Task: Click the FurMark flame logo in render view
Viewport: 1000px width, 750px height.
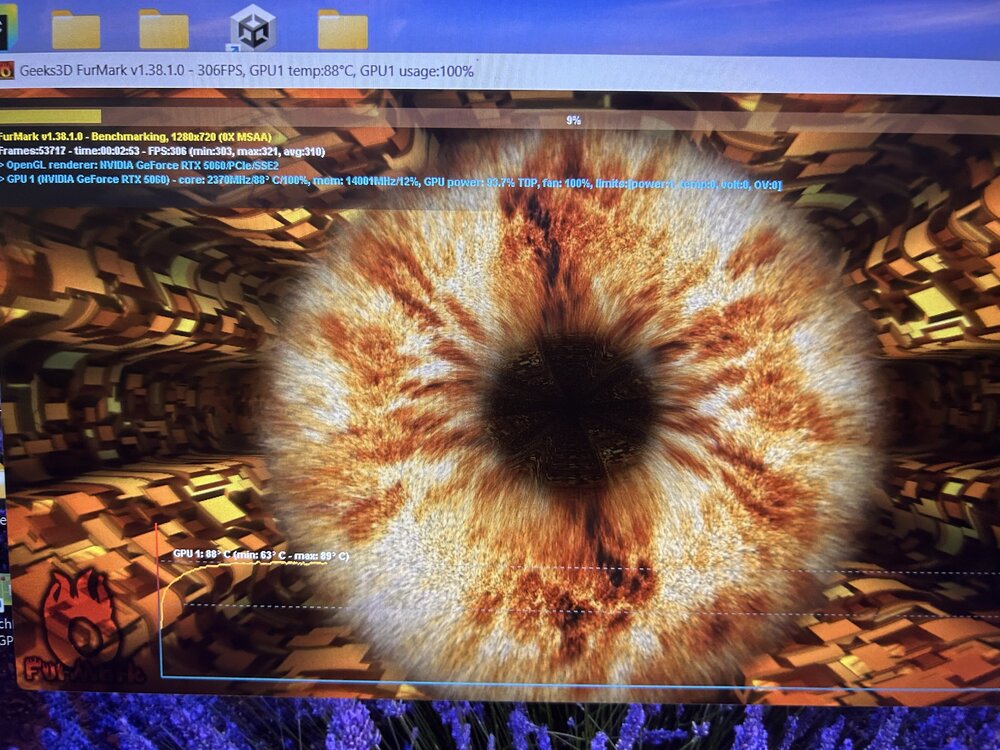Action: pos(83,628)
